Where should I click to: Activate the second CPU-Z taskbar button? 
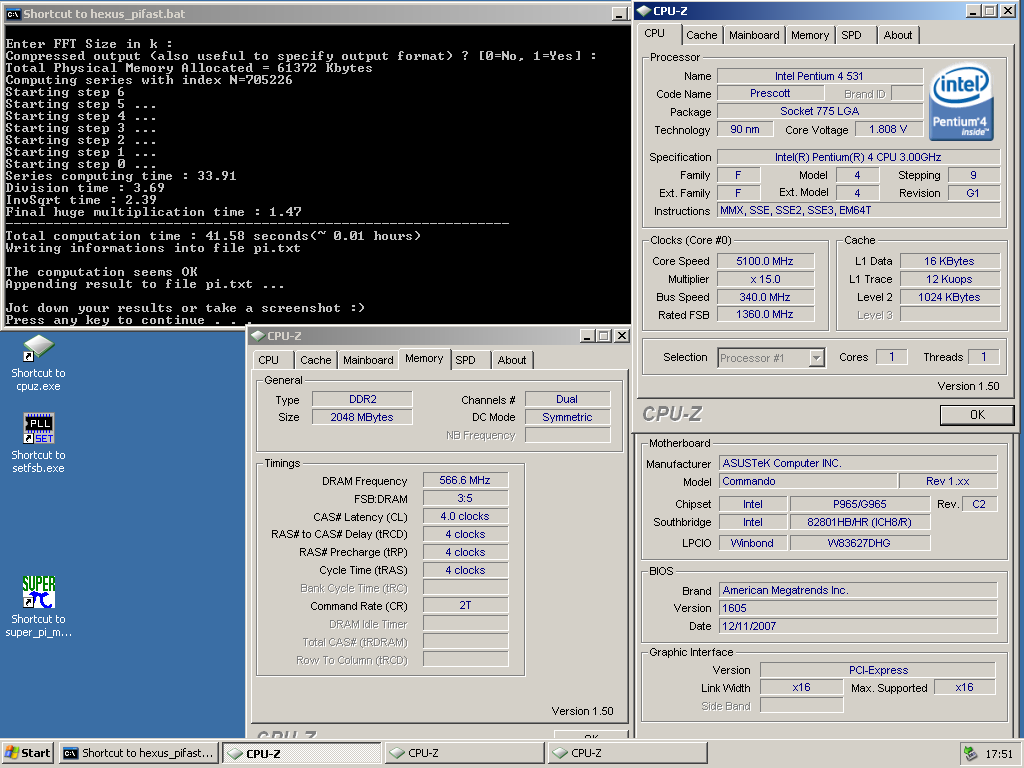[x=464, y=753]
